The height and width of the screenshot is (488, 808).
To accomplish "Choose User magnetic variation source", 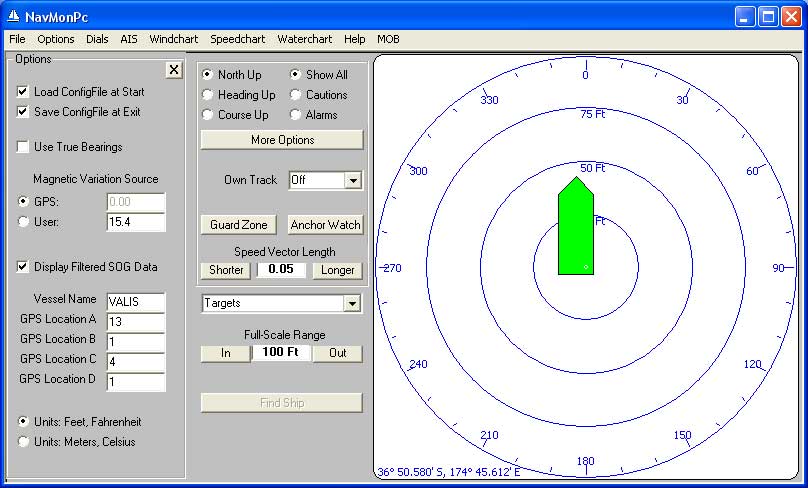I will [23, 222].
